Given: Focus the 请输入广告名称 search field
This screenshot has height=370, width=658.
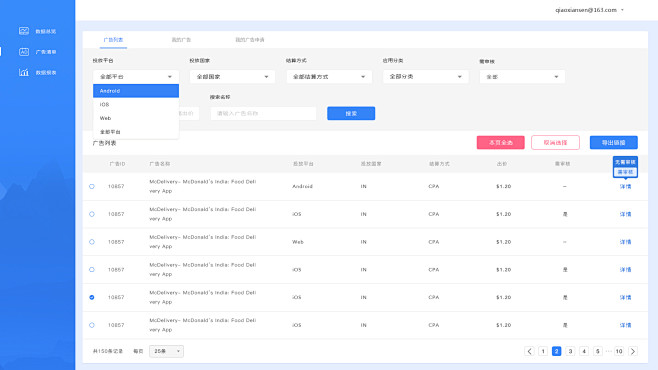Looking at the screenshot, I should coord(263,113).
